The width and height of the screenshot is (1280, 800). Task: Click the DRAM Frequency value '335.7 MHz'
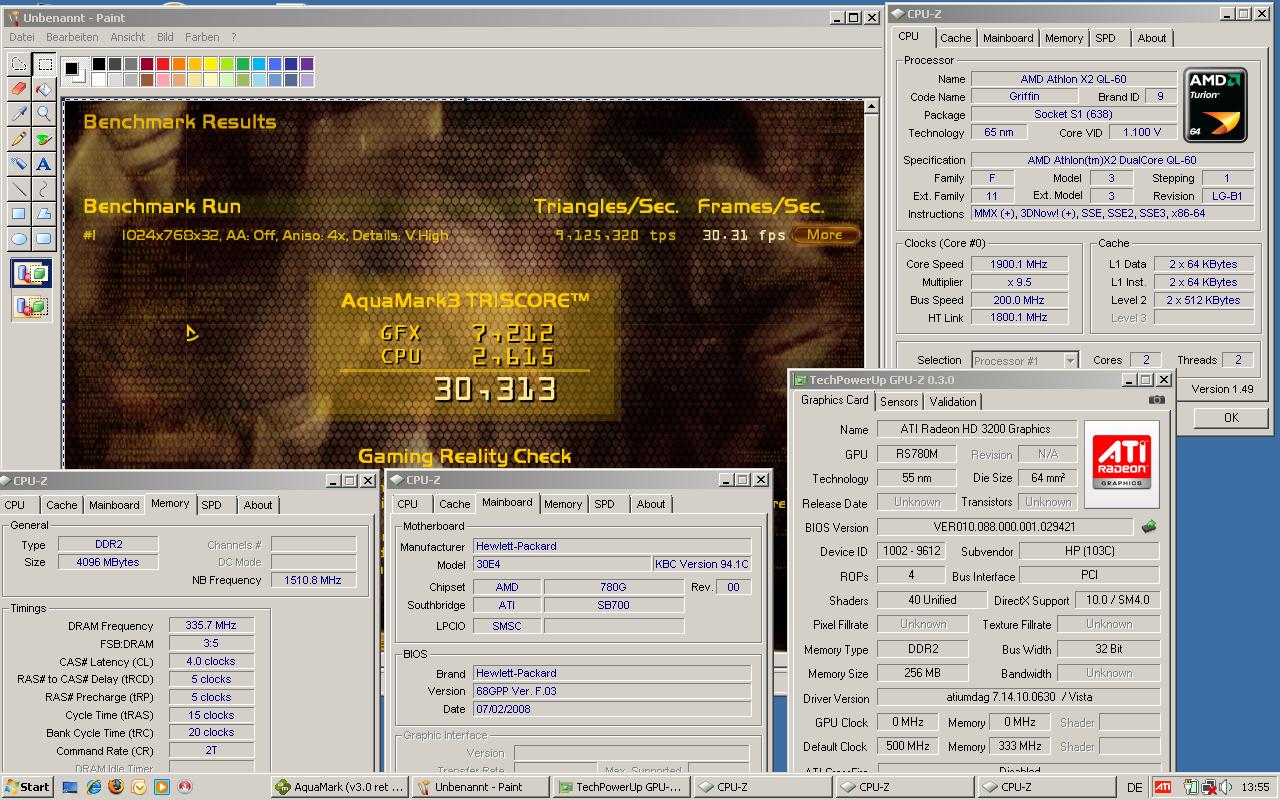211,626
